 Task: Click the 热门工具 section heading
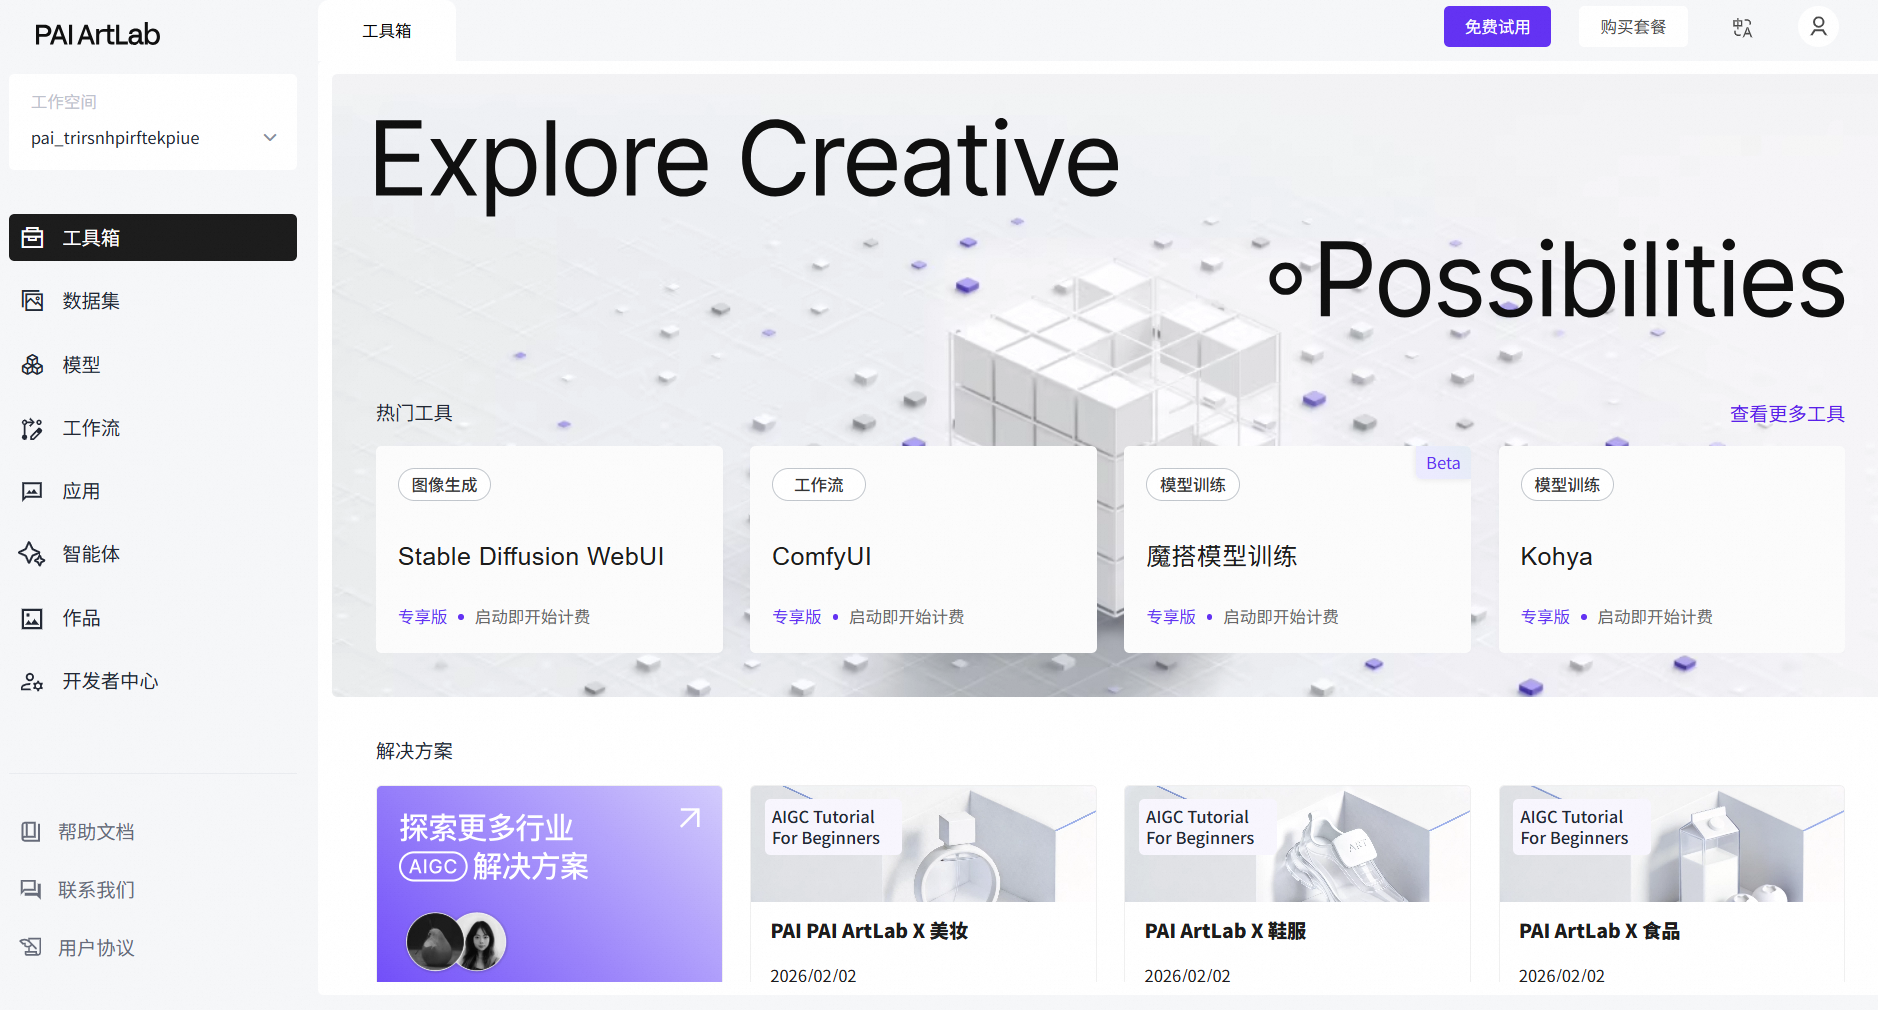click(414, 413)
